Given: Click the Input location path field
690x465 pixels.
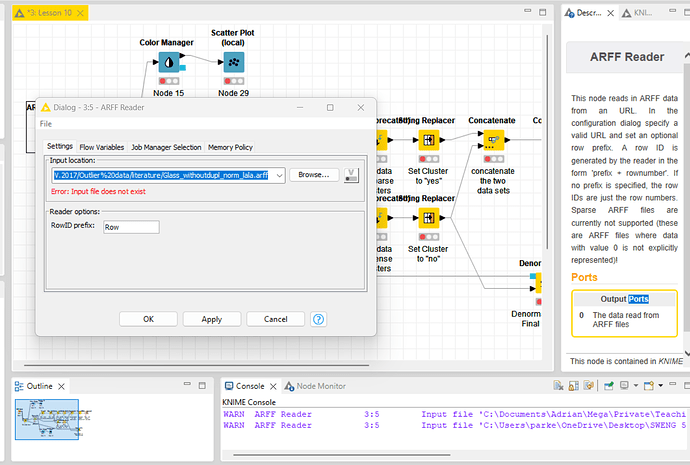Looking at the screenshot, I should 163,175.
